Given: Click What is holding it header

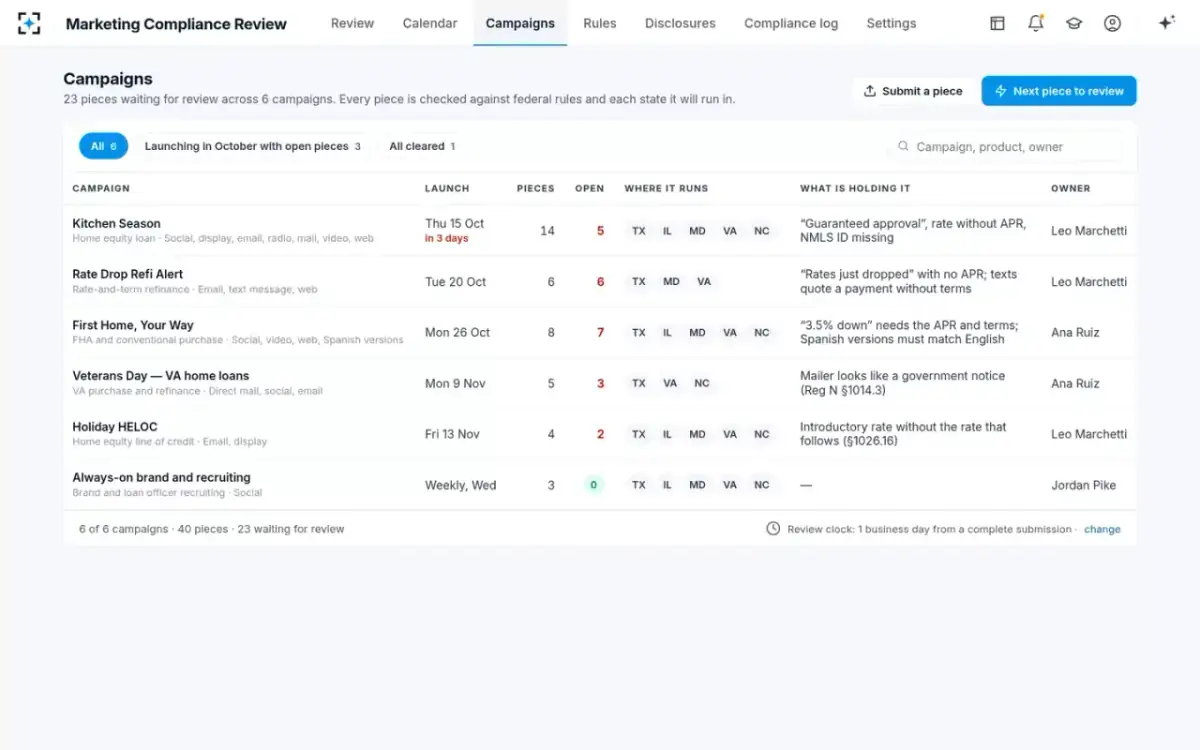Looking at the screenshot, I should (855, 188).
